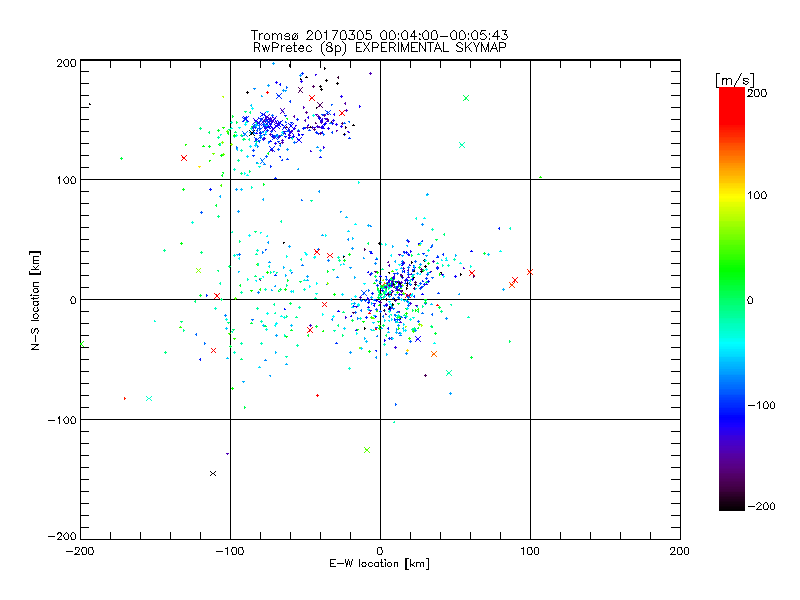Click the y-axis tick label '100' at left
Viewport: 800px width, 600px height.
(66, 180)
